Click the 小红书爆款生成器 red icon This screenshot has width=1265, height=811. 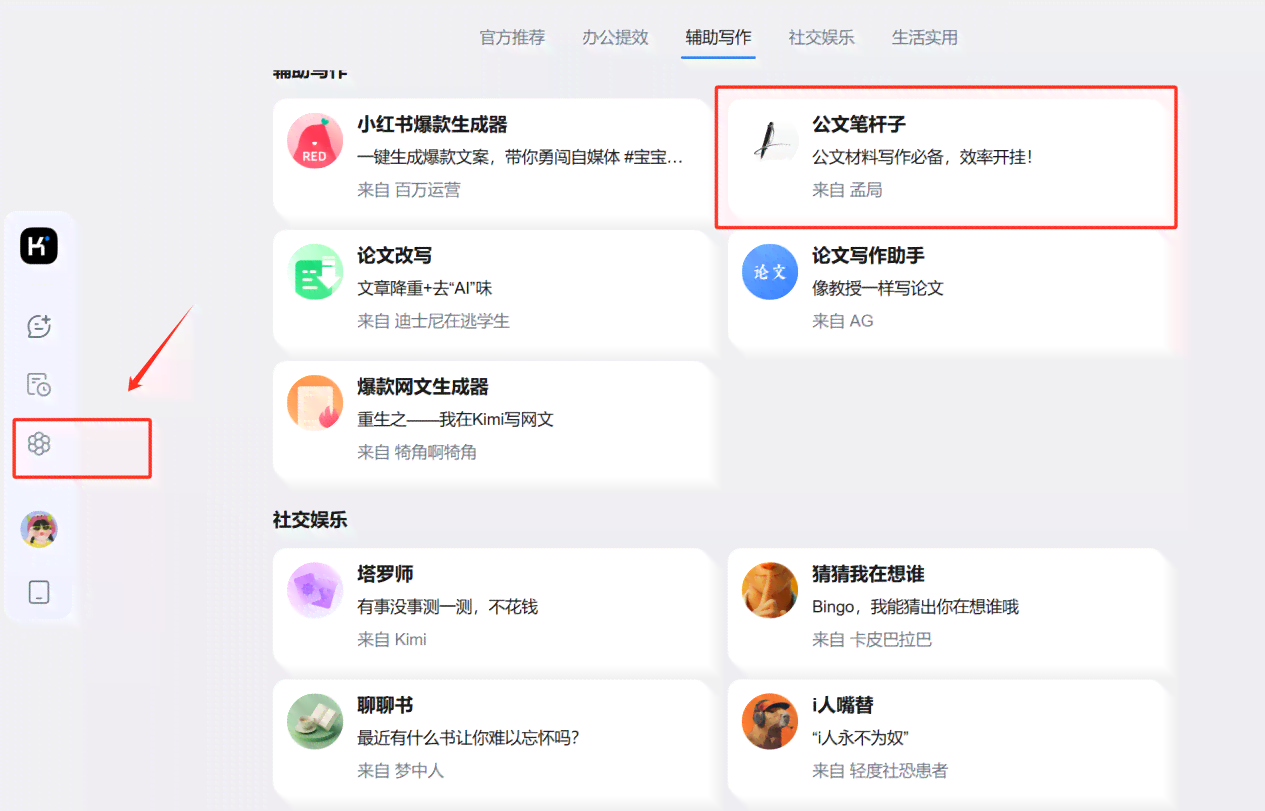coord(315,141)
